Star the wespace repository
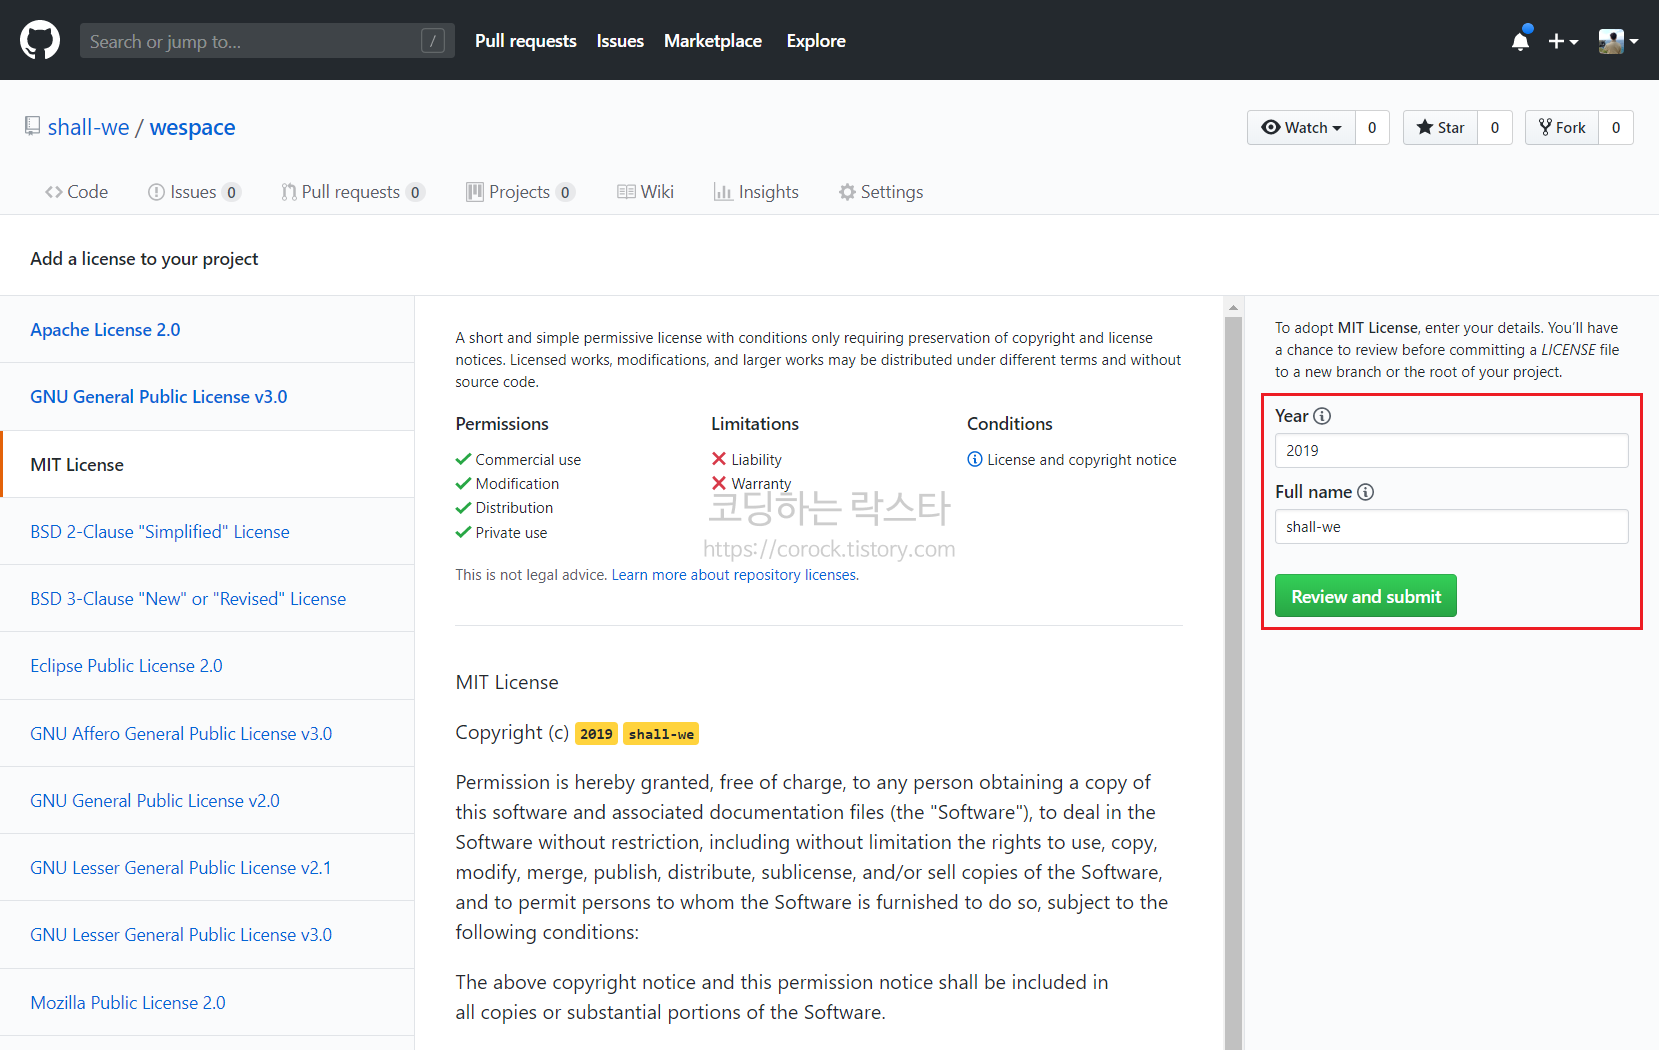The image size is (1659, 1050). (x=1440, y=127)
